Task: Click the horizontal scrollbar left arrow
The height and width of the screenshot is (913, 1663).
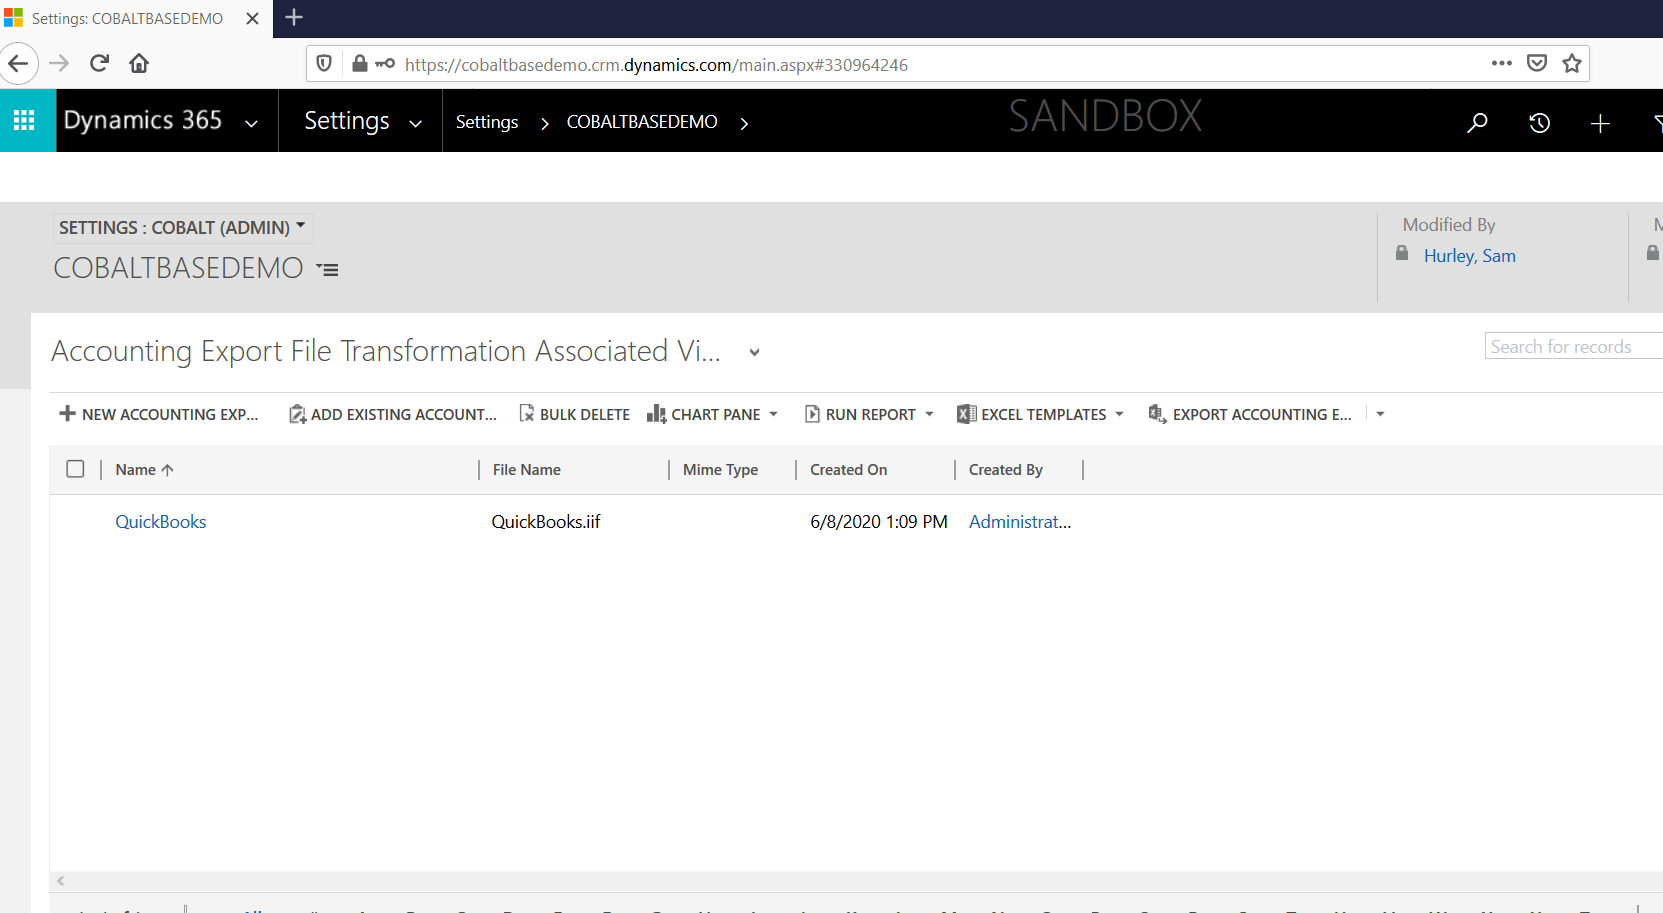Action: click(x=61, y=881)
